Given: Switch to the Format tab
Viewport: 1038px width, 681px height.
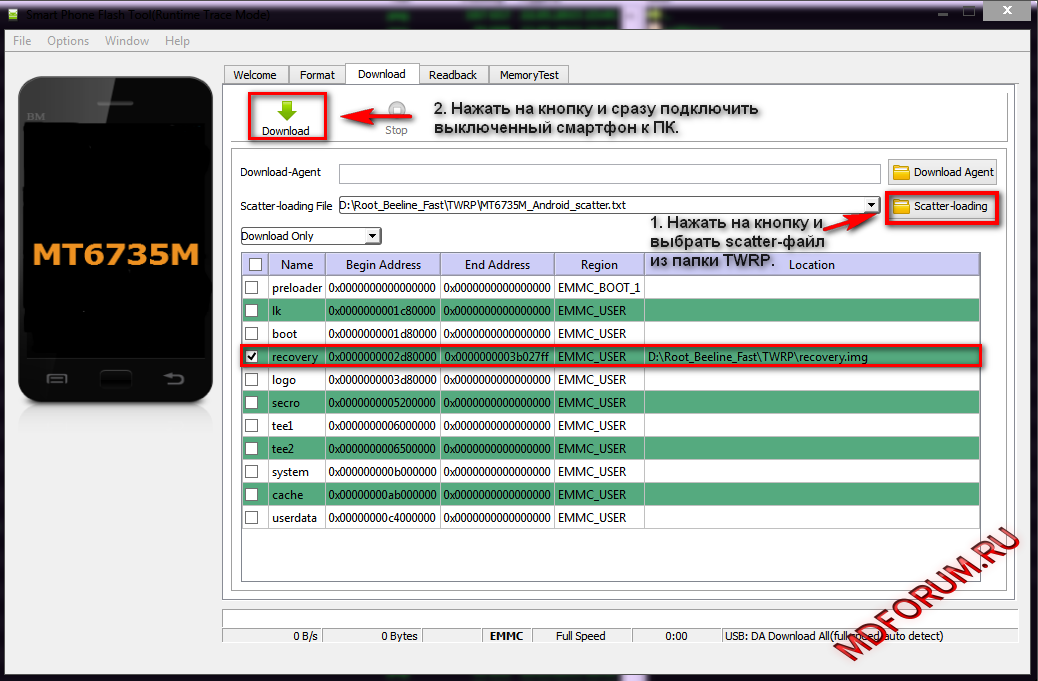Looking at the screenshot, I should 317,75.
